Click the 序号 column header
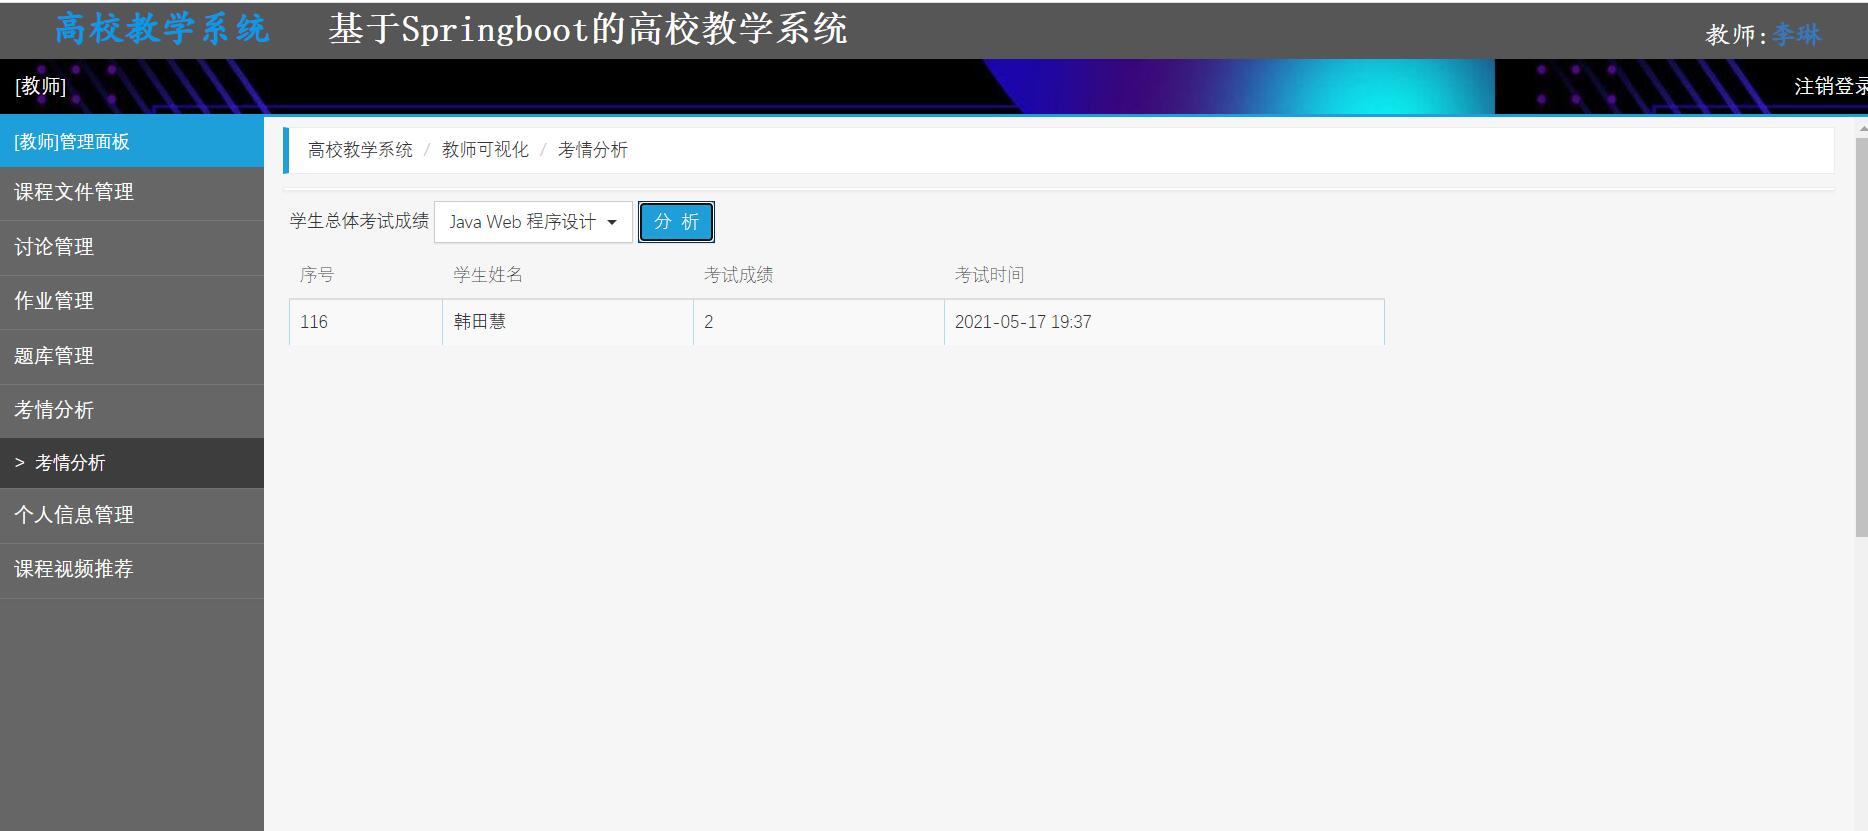This screenshot has width=1868, height=831. (x=317, y=275)
